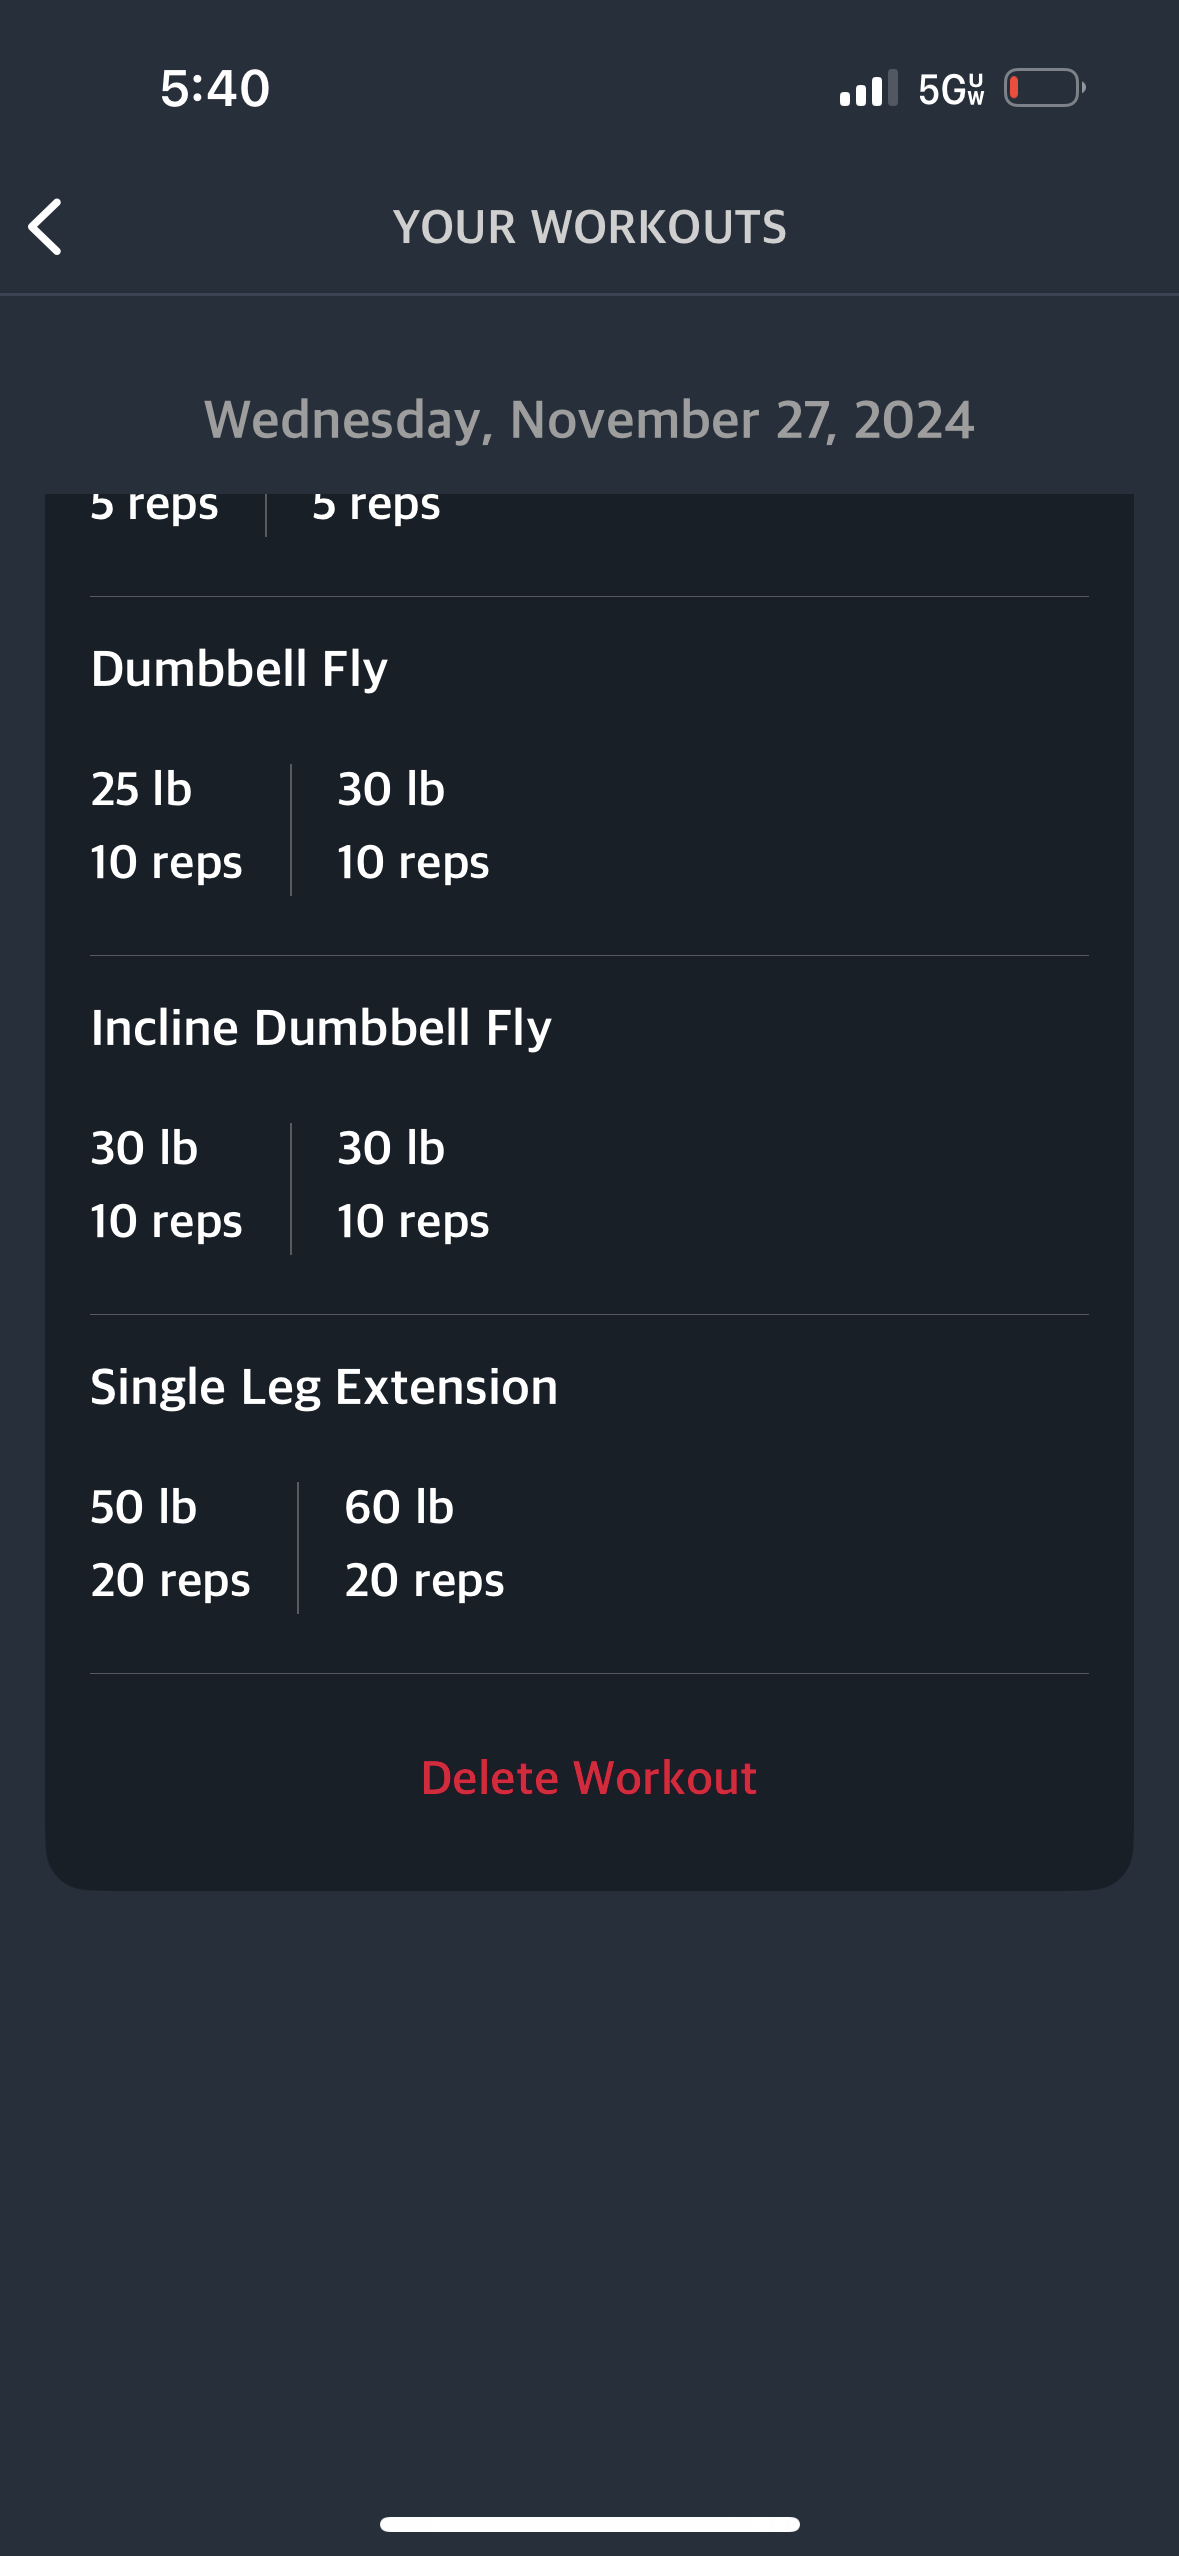Tap the 5G network status icon

point(951,89)
